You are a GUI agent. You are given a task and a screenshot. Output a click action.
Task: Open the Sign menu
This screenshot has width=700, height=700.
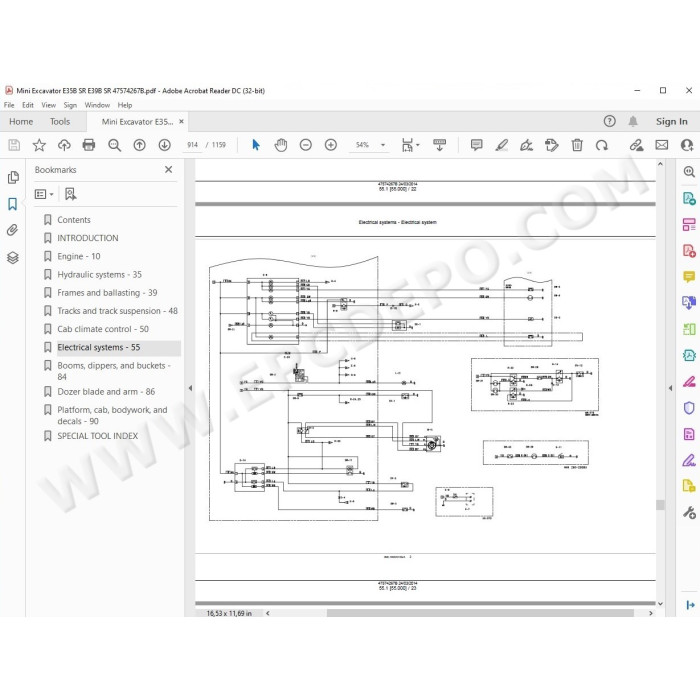[x=70, y=105]
